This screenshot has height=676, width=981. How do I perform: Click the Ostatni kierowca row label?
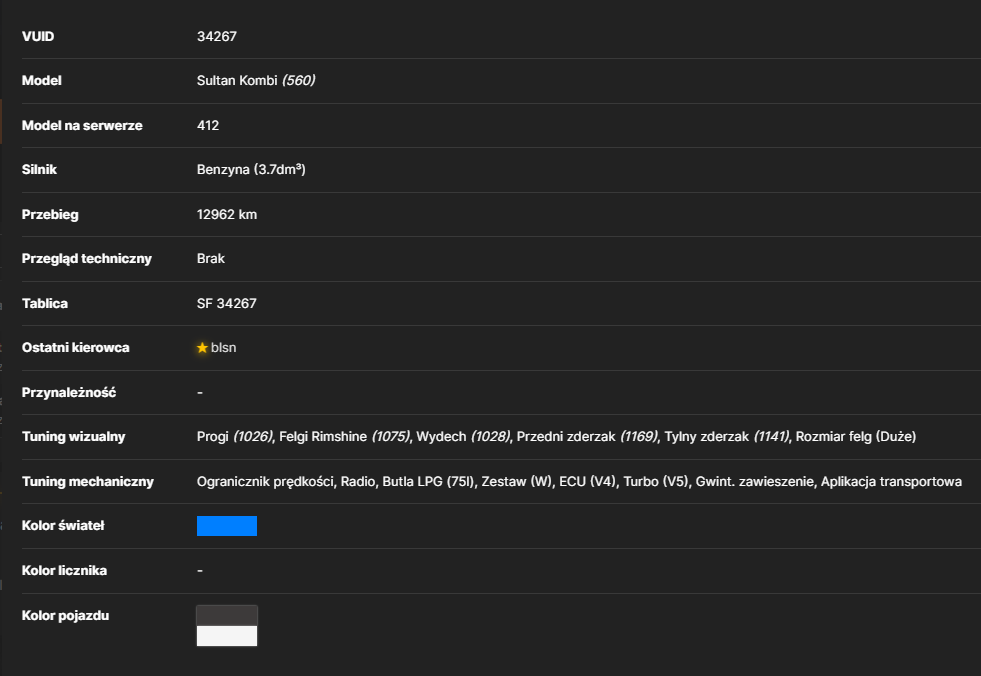(x=76, y=348)
